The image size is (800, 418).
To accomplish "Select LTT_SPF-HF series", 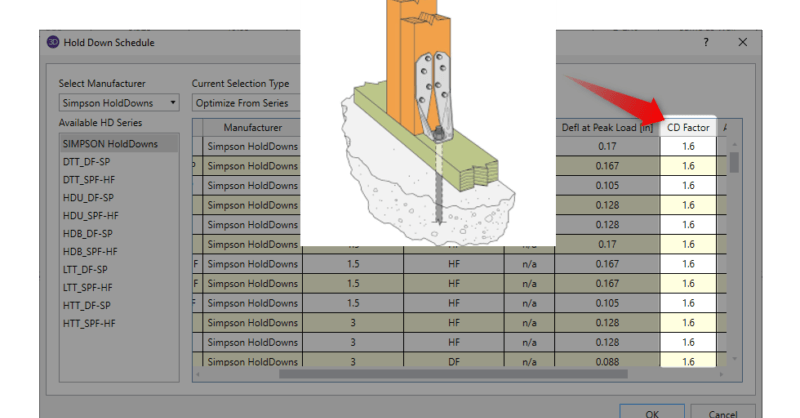I will pyautogui.click(x=87, y=287).
